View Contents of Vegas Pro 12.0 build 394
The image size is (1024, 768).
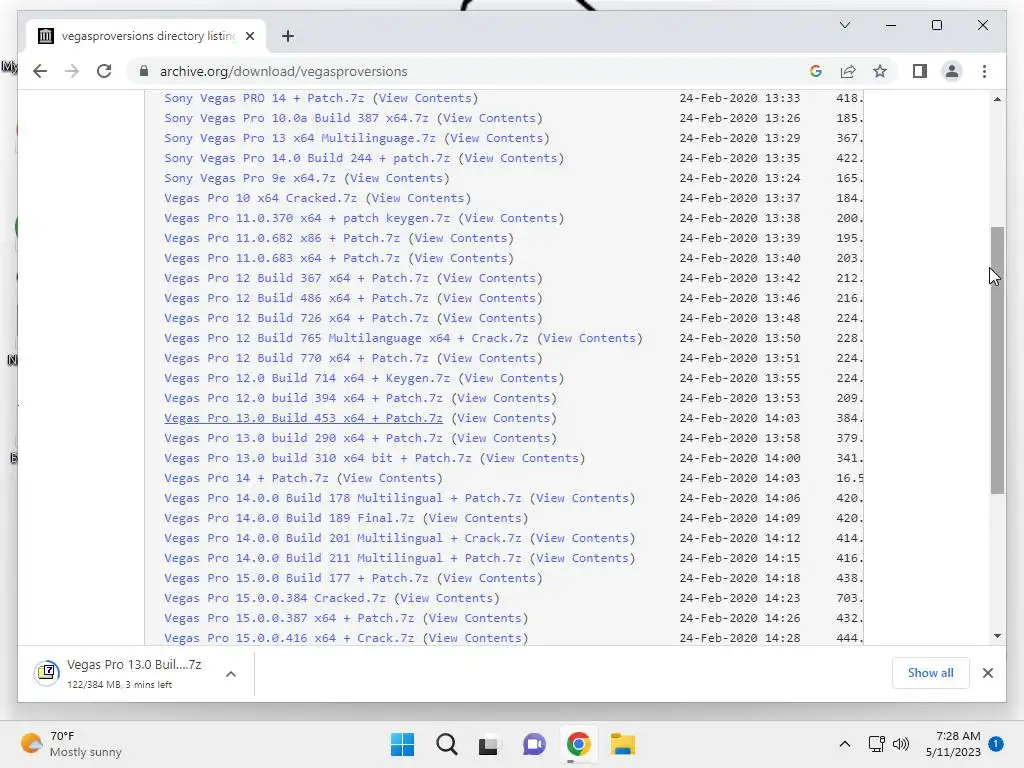(x=504, y=398)
